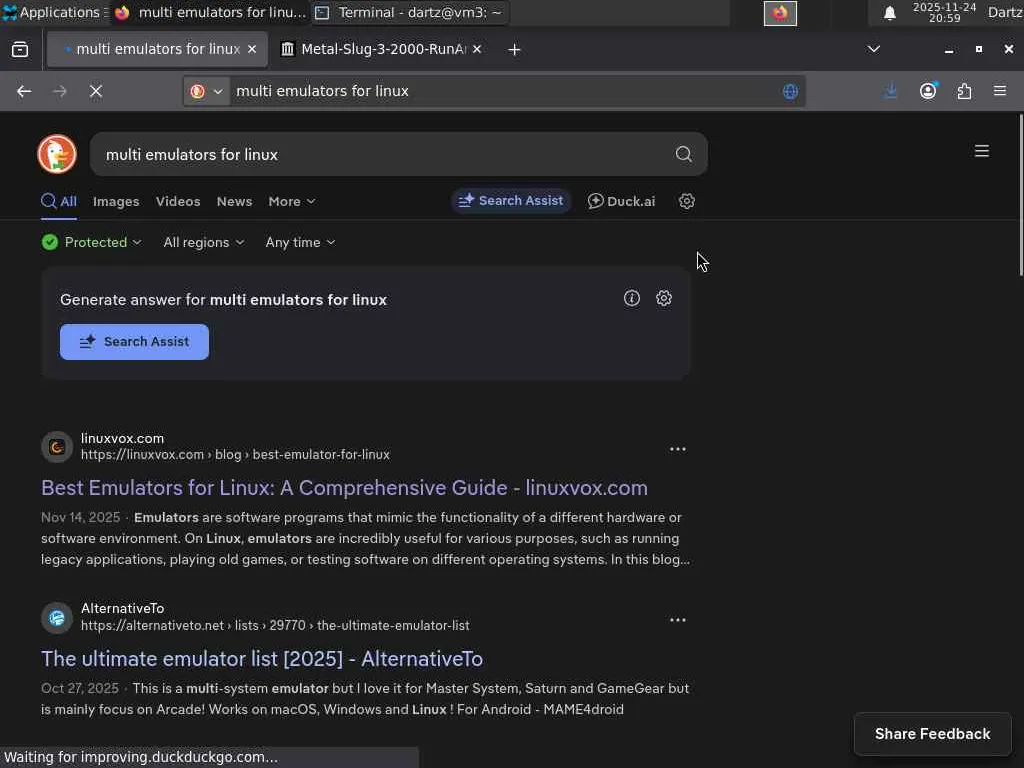Open the Protected safe search dropdown
Screen dimensions: 1024x768
pyautogui.click(x=91, y=242)
